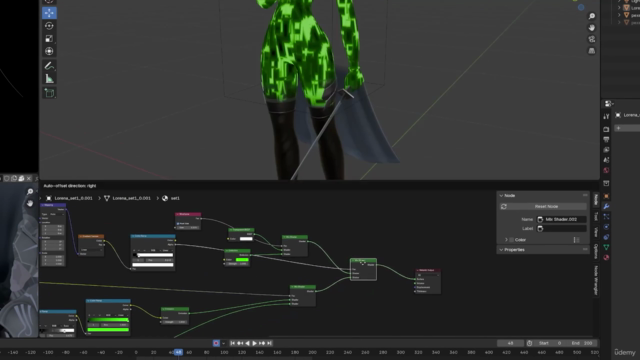
Task: Toggle the Use Preview Range clock icon
Action: point(529,343)
